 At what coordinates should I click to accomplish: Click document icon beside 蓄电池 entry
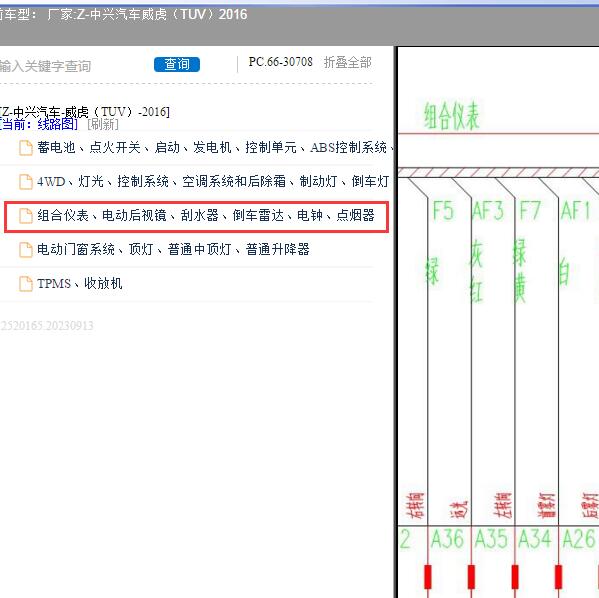[26, 148]
